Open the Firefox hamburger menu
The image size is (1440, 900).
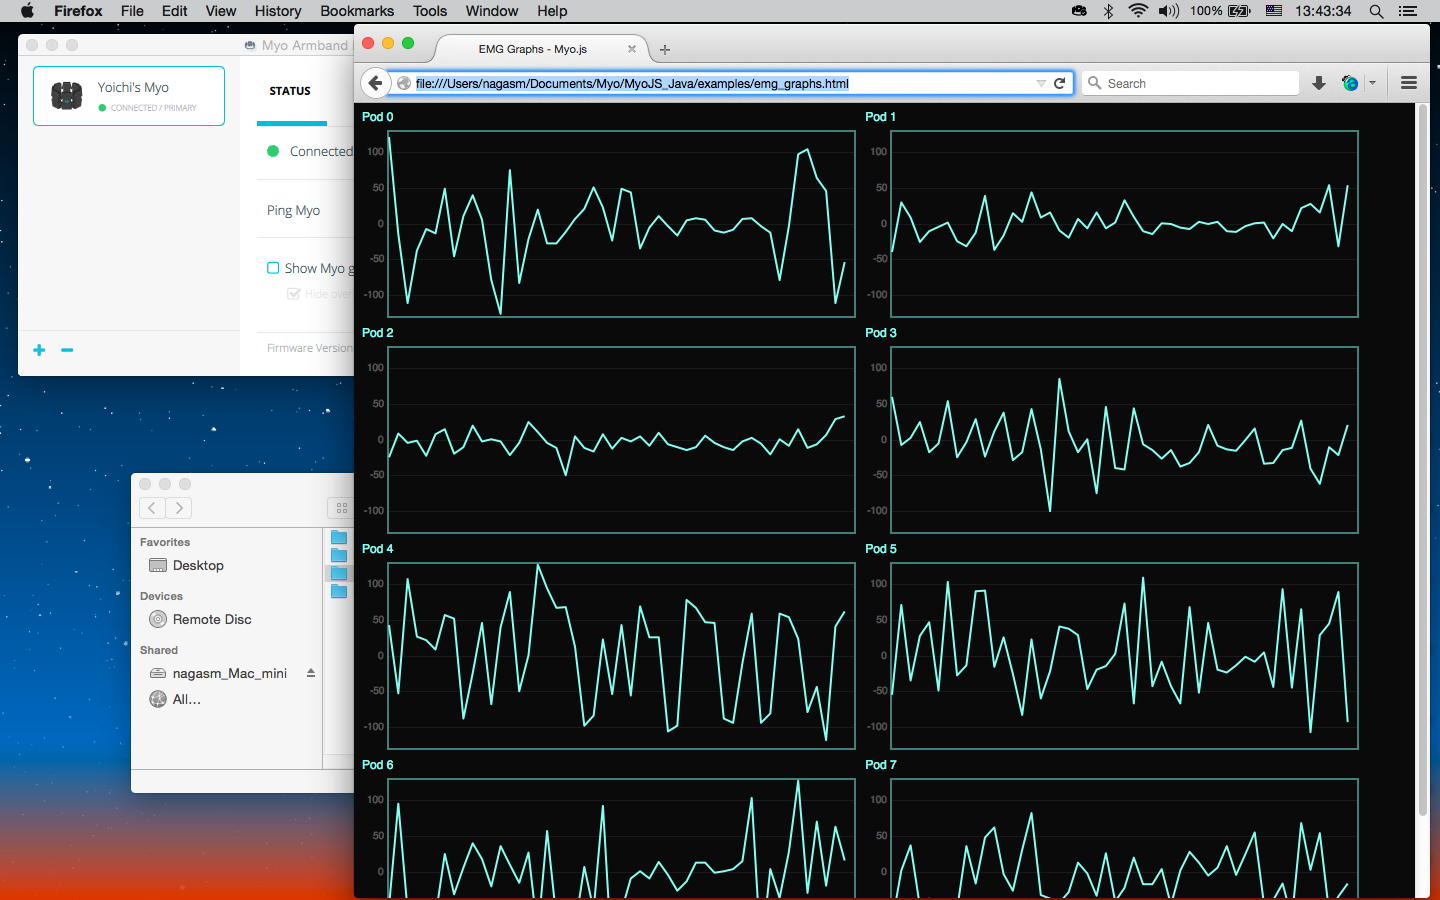1408,83
